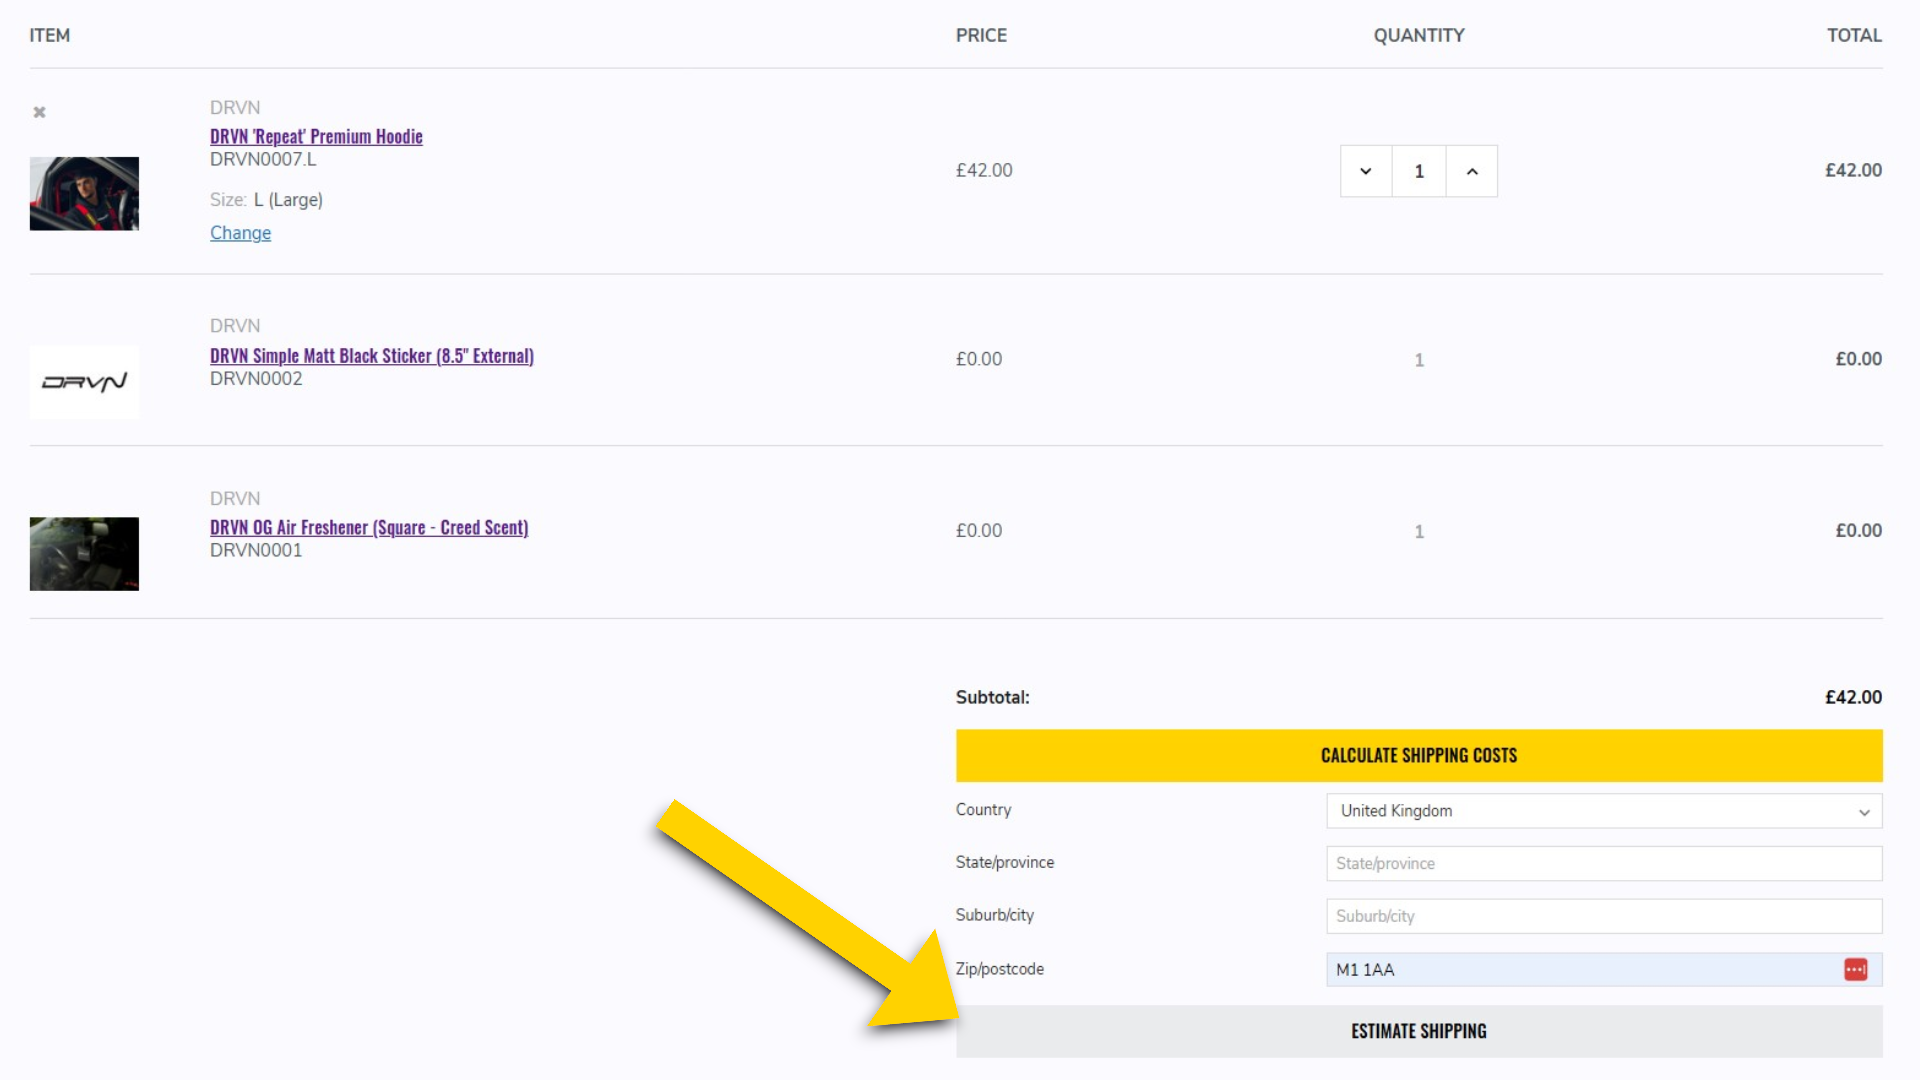
Task: Click the air freshener product thumbnail
Action: pos(84,554)
